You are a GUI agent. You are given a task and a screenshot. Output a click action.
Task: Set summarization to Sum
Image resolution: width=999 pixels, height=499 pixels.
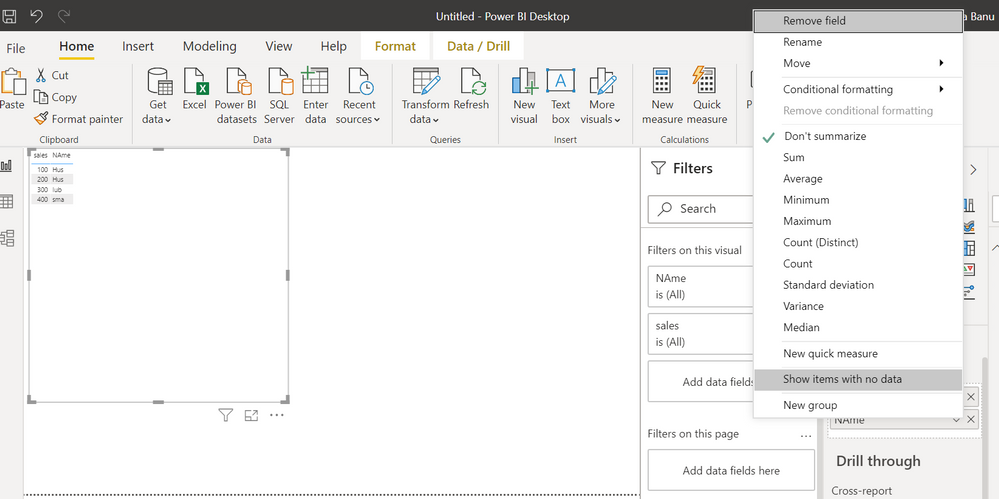pos(858,157)
